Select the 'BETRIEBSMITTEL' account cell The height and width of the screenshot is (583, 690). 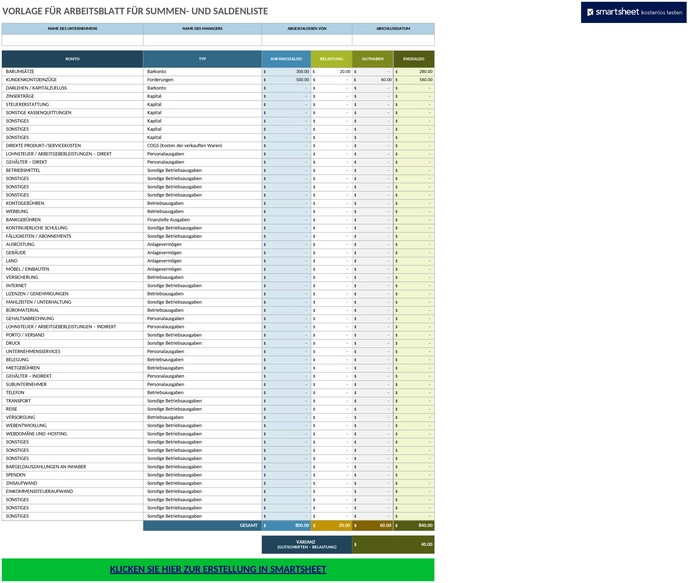click(x=72, y=170)
